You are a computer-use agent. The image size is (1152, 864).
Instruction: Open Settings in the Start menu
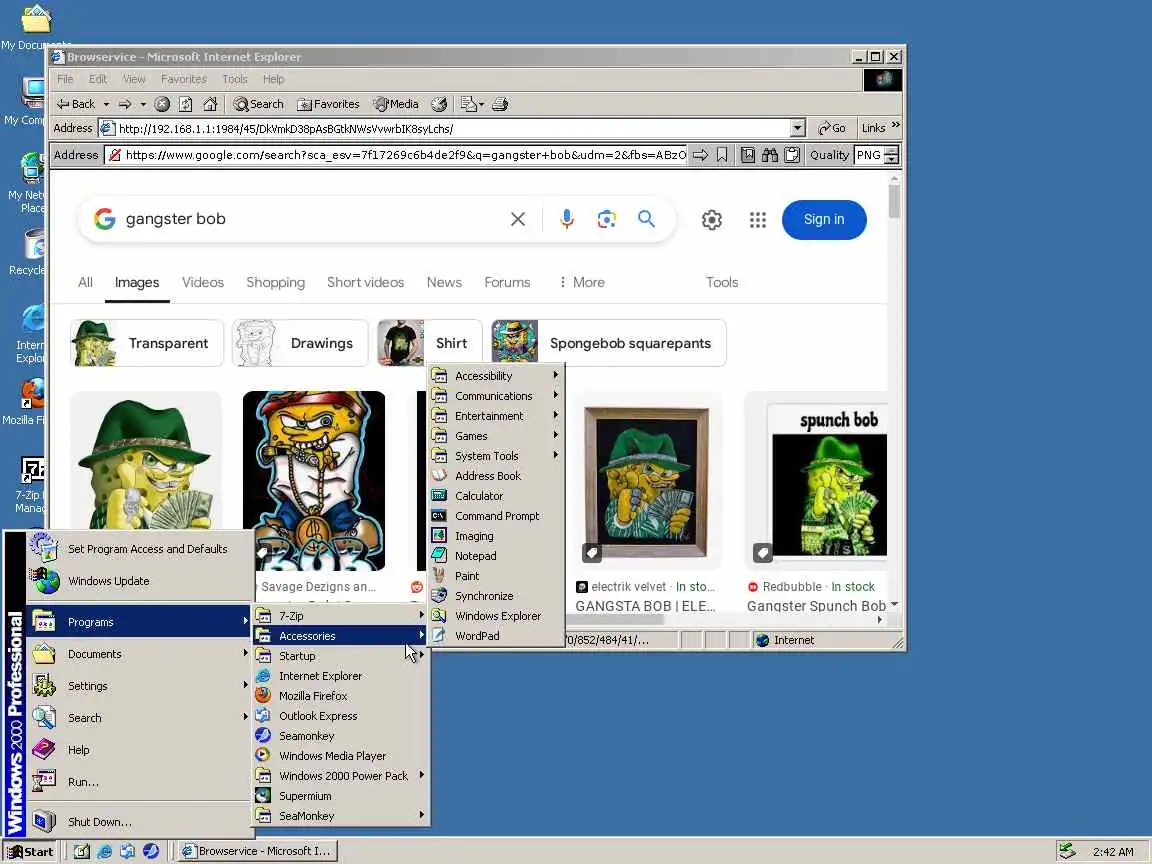click(140, 685)
